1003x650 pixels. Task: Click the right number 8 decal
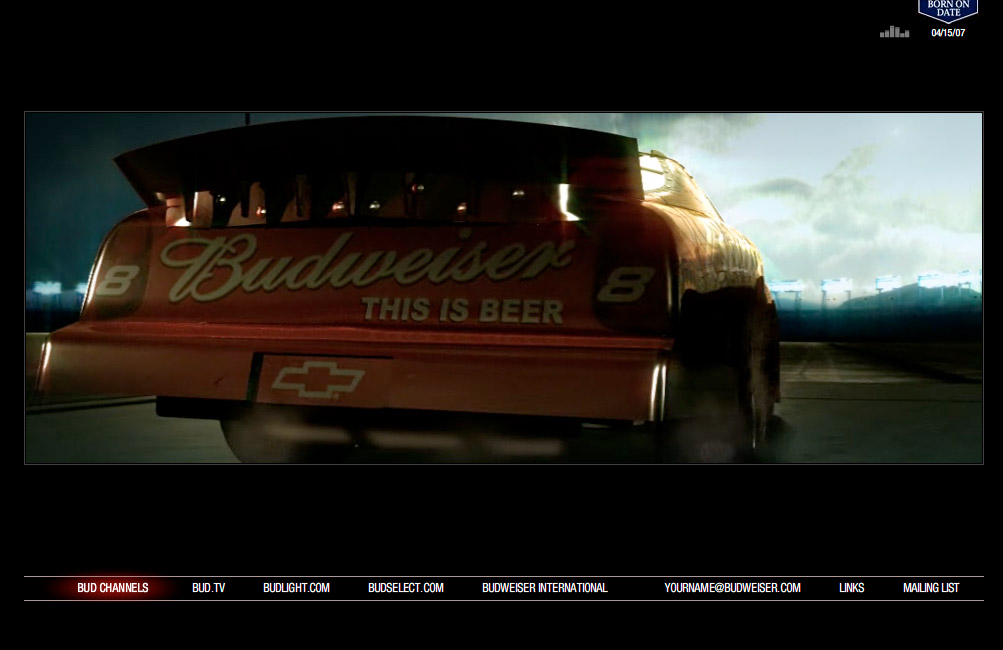tap(626, 283)
